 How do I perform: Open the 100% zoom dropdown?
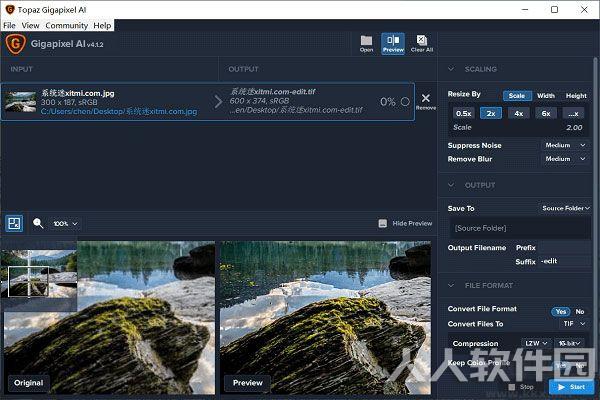tap(65, 224)
